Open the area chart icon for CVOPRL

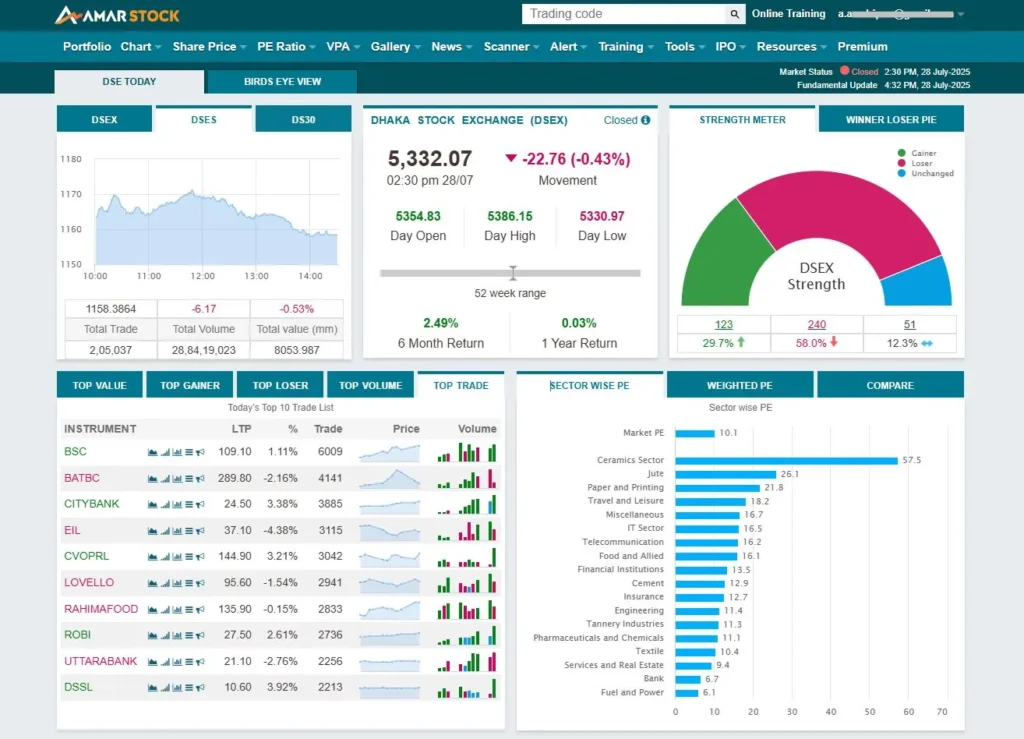(x=152, y=557)
